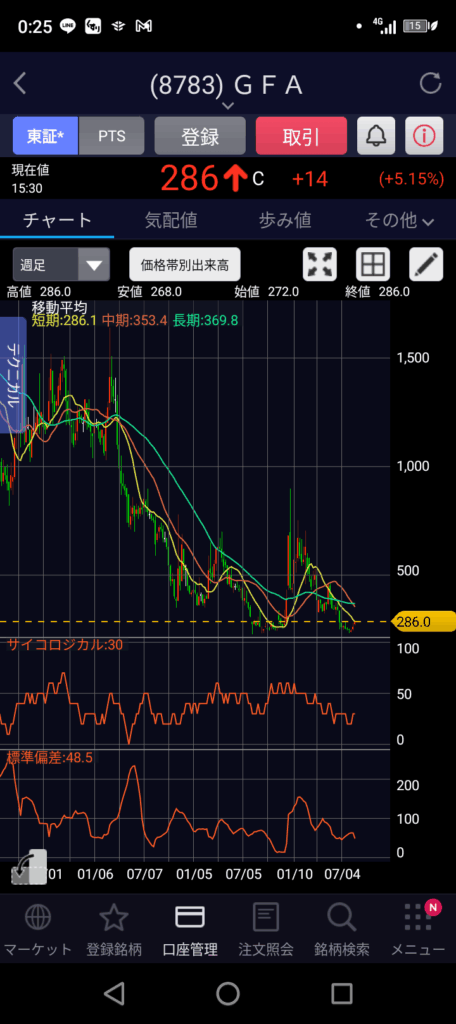456x1024 pixels.
Task: Open the price alert bell icon
Action: 376,136
